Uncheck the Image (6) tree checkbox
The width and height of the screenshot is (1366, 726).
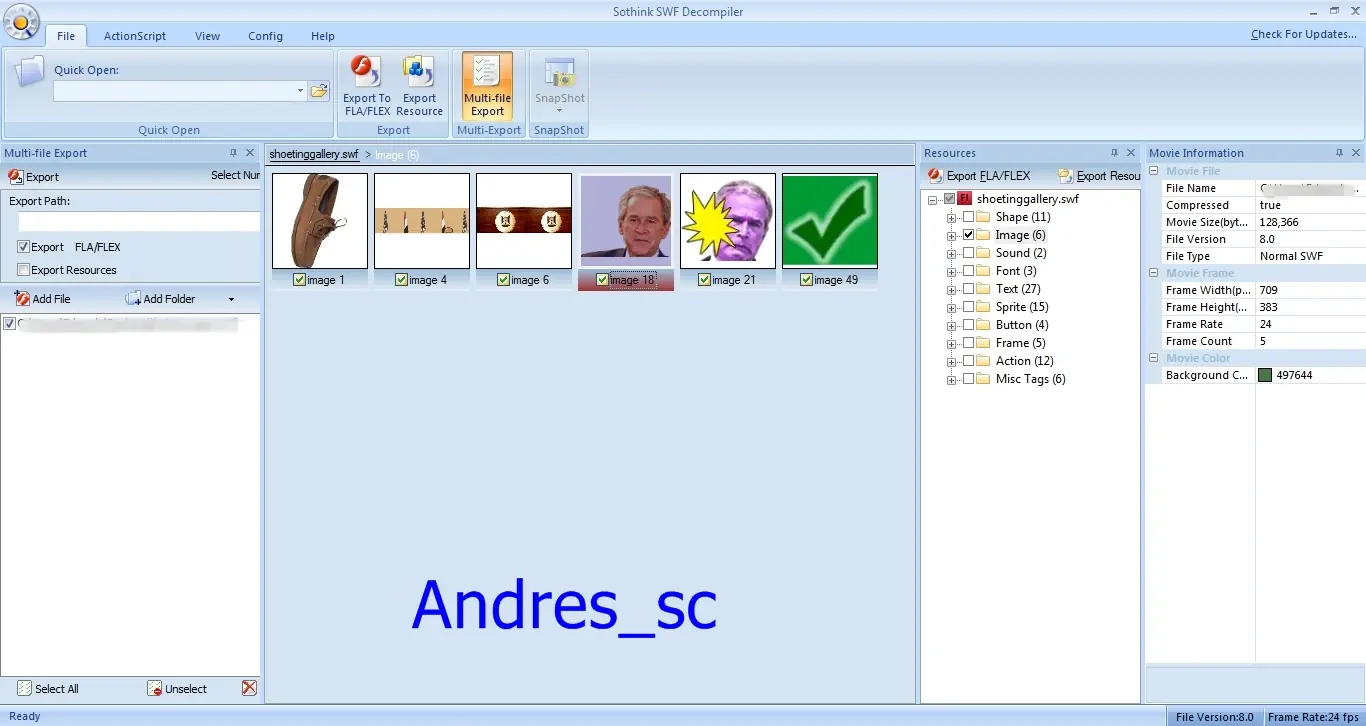point(968,235)
